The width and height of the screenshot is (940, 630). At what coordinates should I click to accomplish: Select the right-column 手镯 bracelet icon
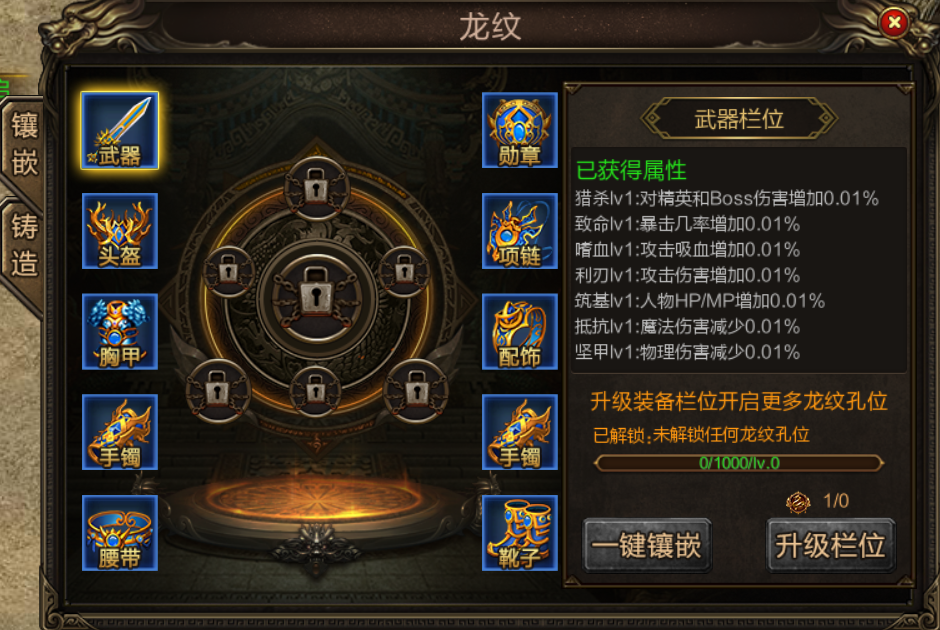(520, 432)
